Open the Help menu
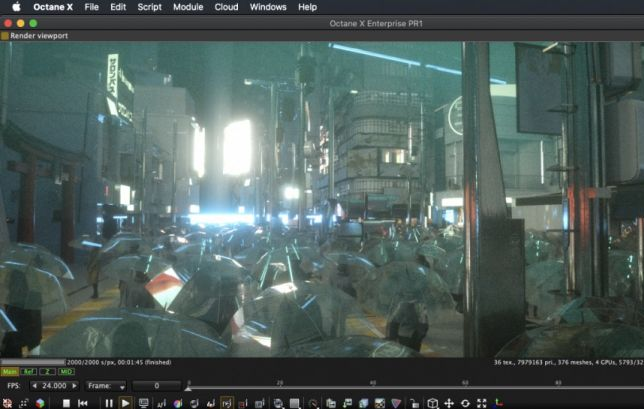The image size is (644, 409). tap(307, 7)
